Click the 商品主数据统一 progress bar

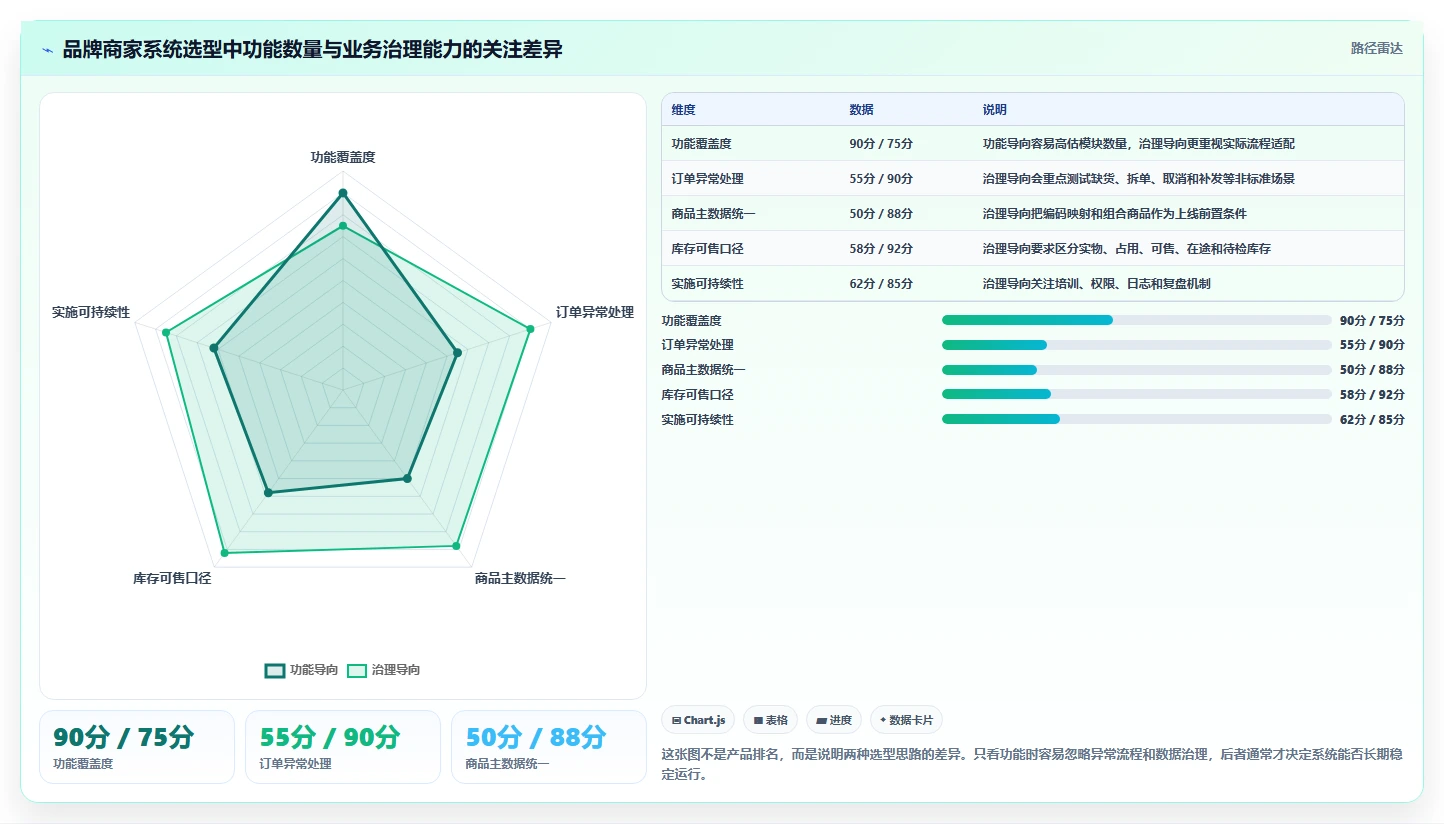[x=1137, y=370]
